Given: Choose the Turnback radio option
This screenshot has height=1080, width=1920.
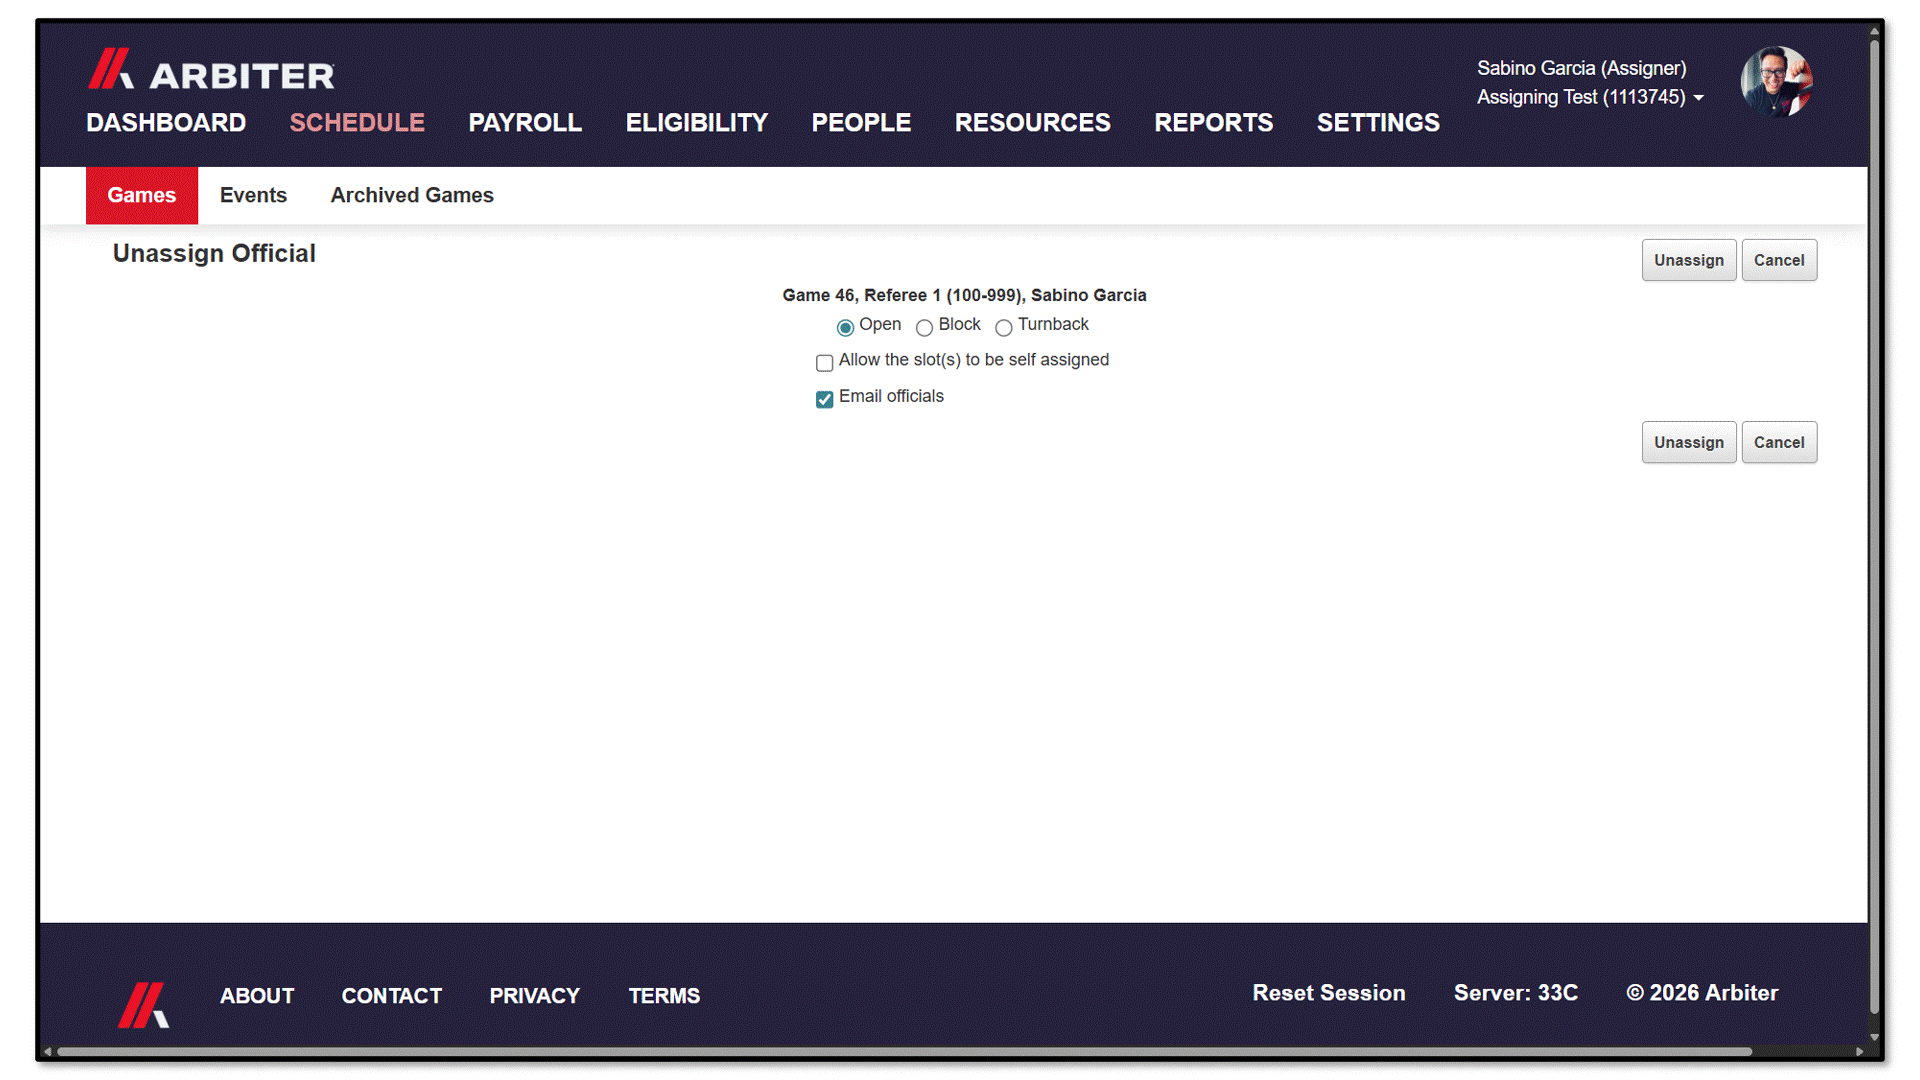Looking at the screenshot, I should tap(1003, 327).
